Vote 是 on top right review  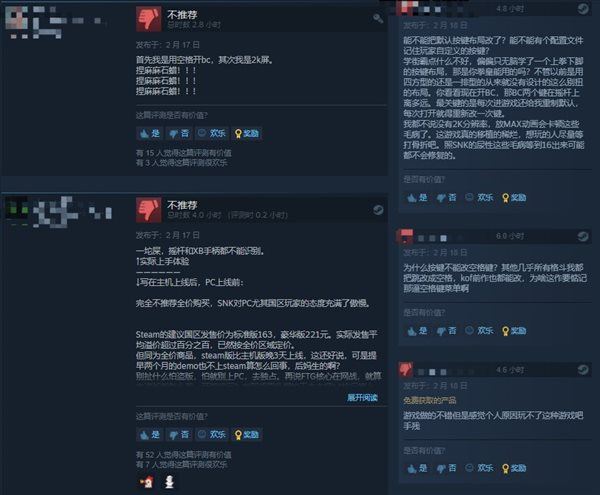(417, 198)
